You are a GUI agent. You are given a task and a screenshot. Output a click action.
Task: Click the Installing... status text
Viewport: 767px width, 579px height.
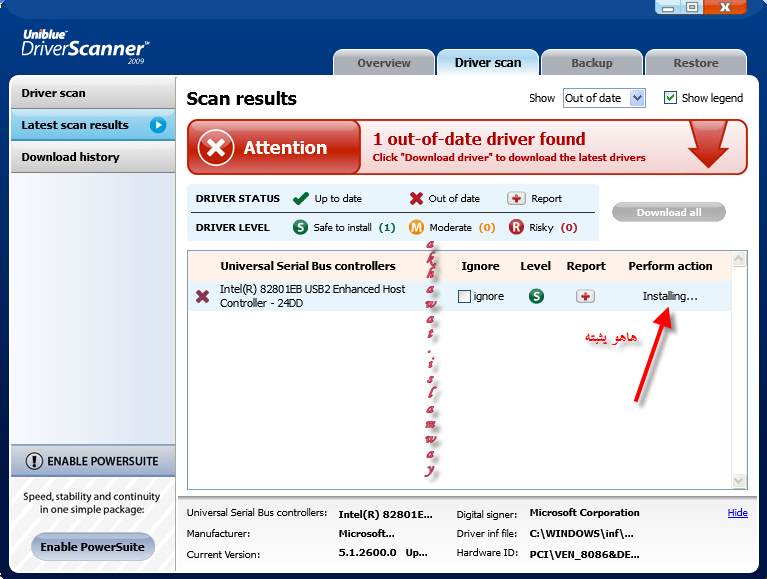(x=670, y=296)
